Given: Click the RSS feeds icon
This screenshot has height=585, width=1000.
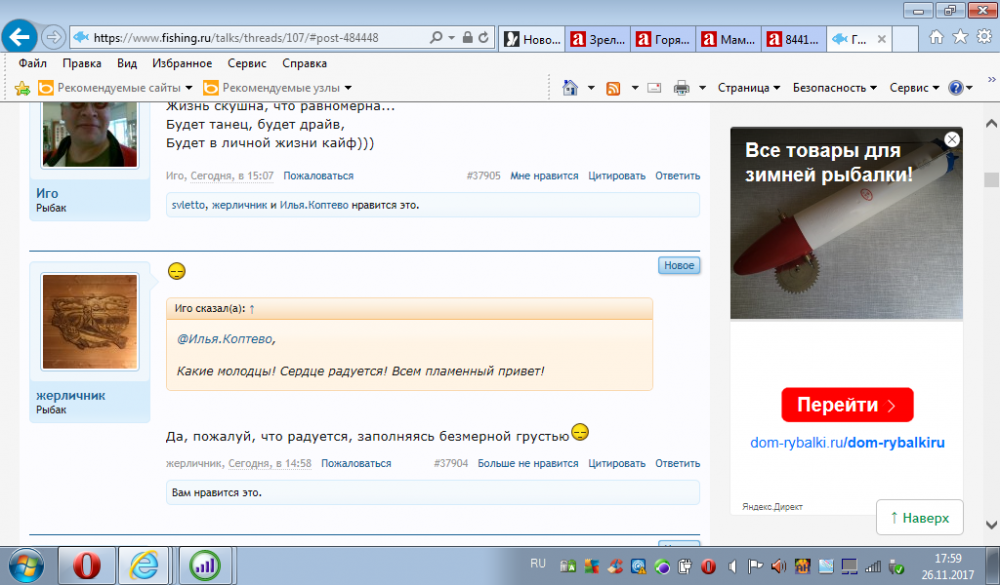Looking at the screenshot, I should [614, 87].
